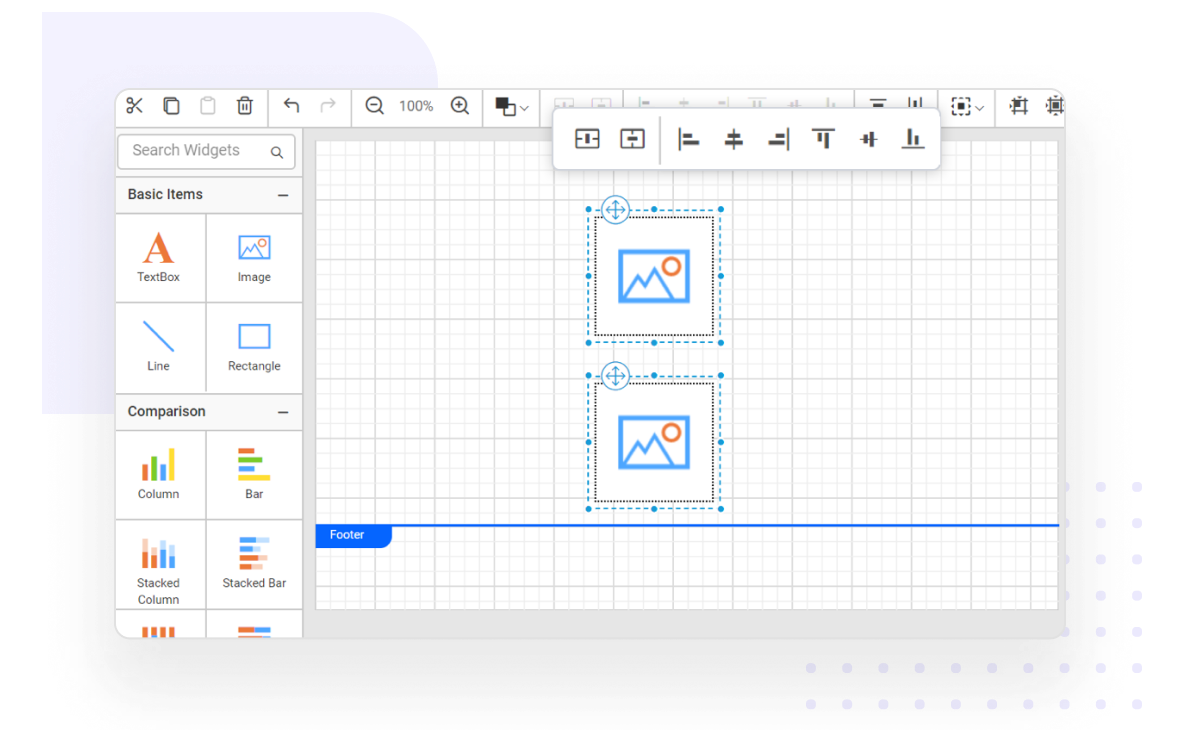Undo the last action
1180x730 pixels.
pyautogui.click(x=291, y=105)
